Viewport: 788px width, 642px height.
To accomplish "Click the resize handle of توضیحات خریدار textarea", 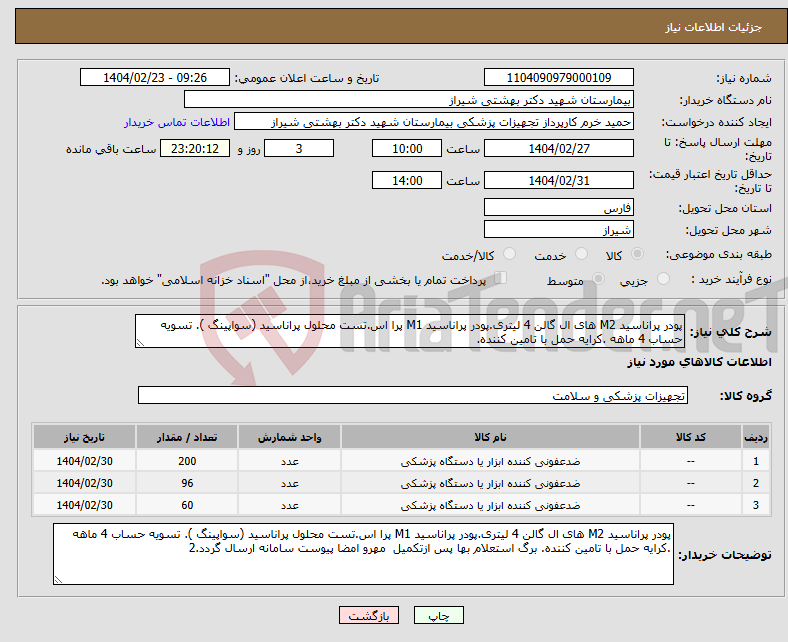I will pos(58,580).
